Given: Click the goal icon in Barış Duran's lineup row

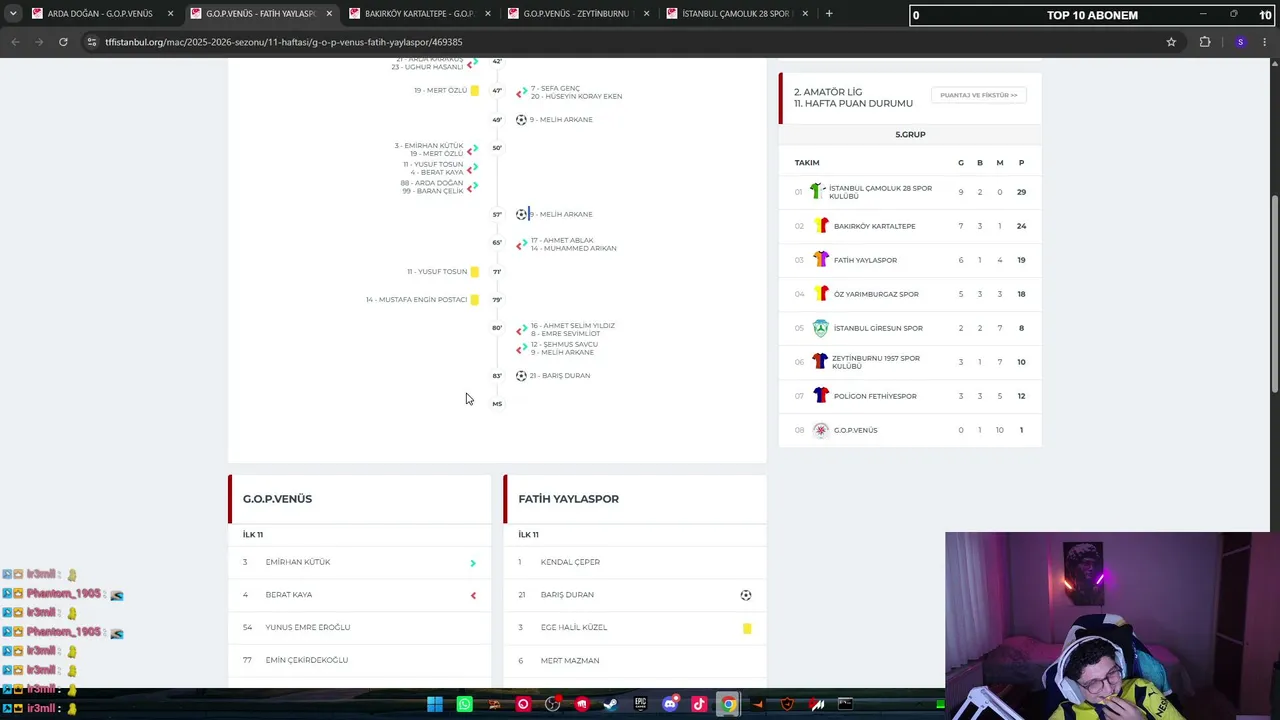Looking at the screenshot, I should 746,595.
